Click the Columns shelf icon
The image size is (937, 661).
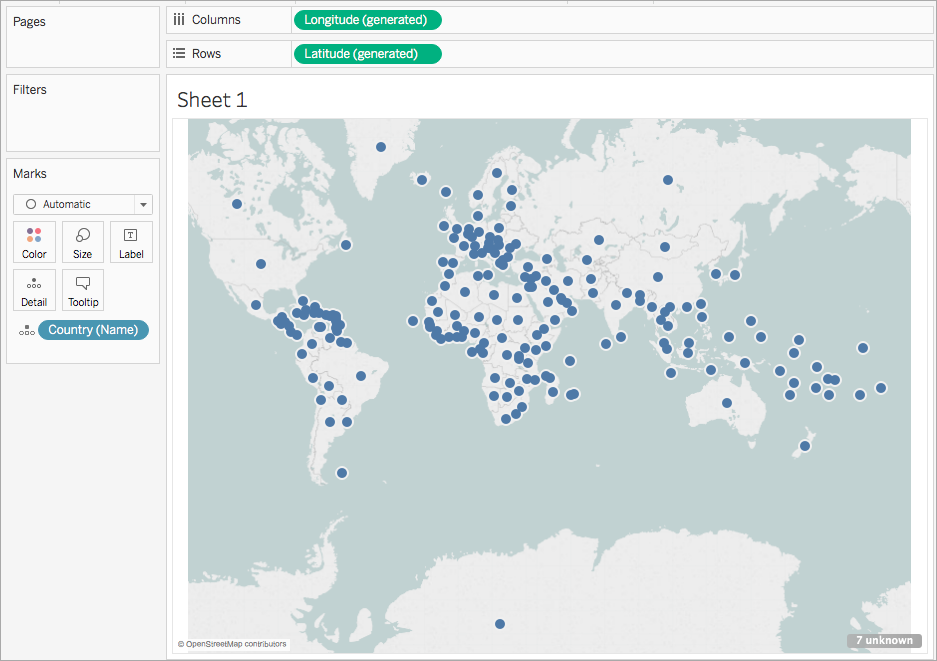coord(179,20)
